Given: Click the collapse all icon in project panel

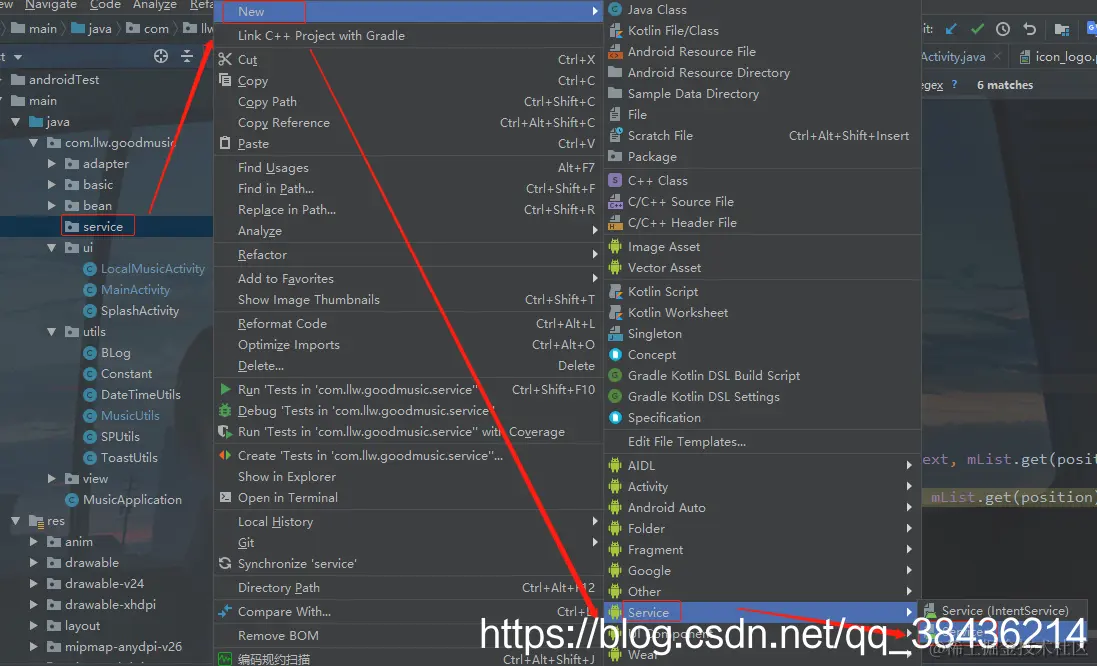Looking at the screenshot, I should (x=187, y=56).
